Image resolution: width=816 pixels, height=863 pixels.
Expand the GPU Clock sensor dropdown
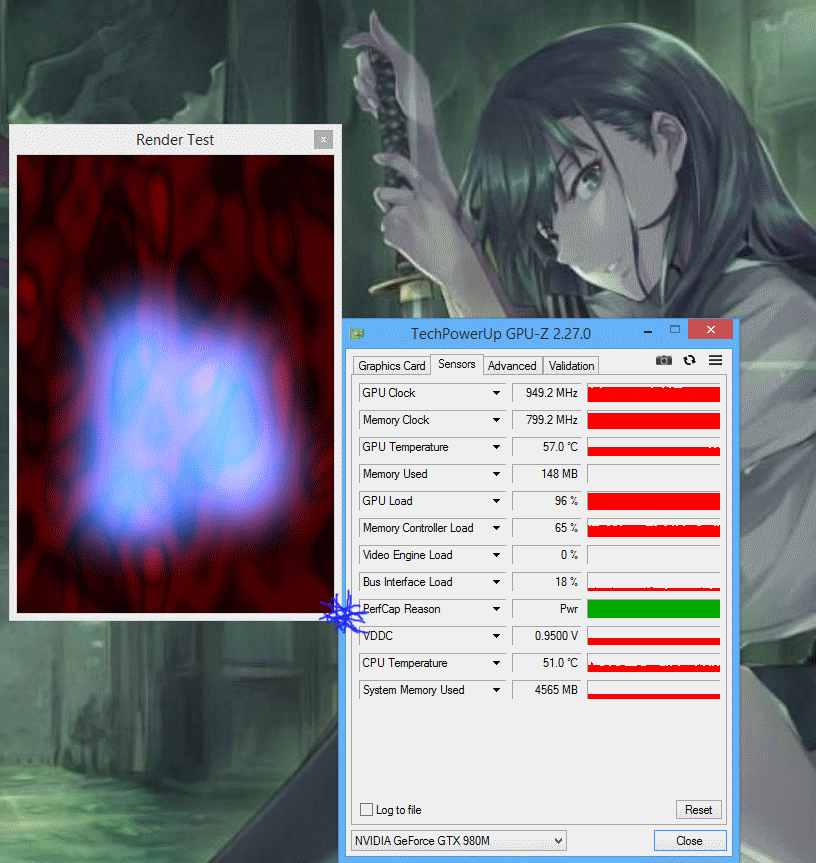(x=496, y=393)
